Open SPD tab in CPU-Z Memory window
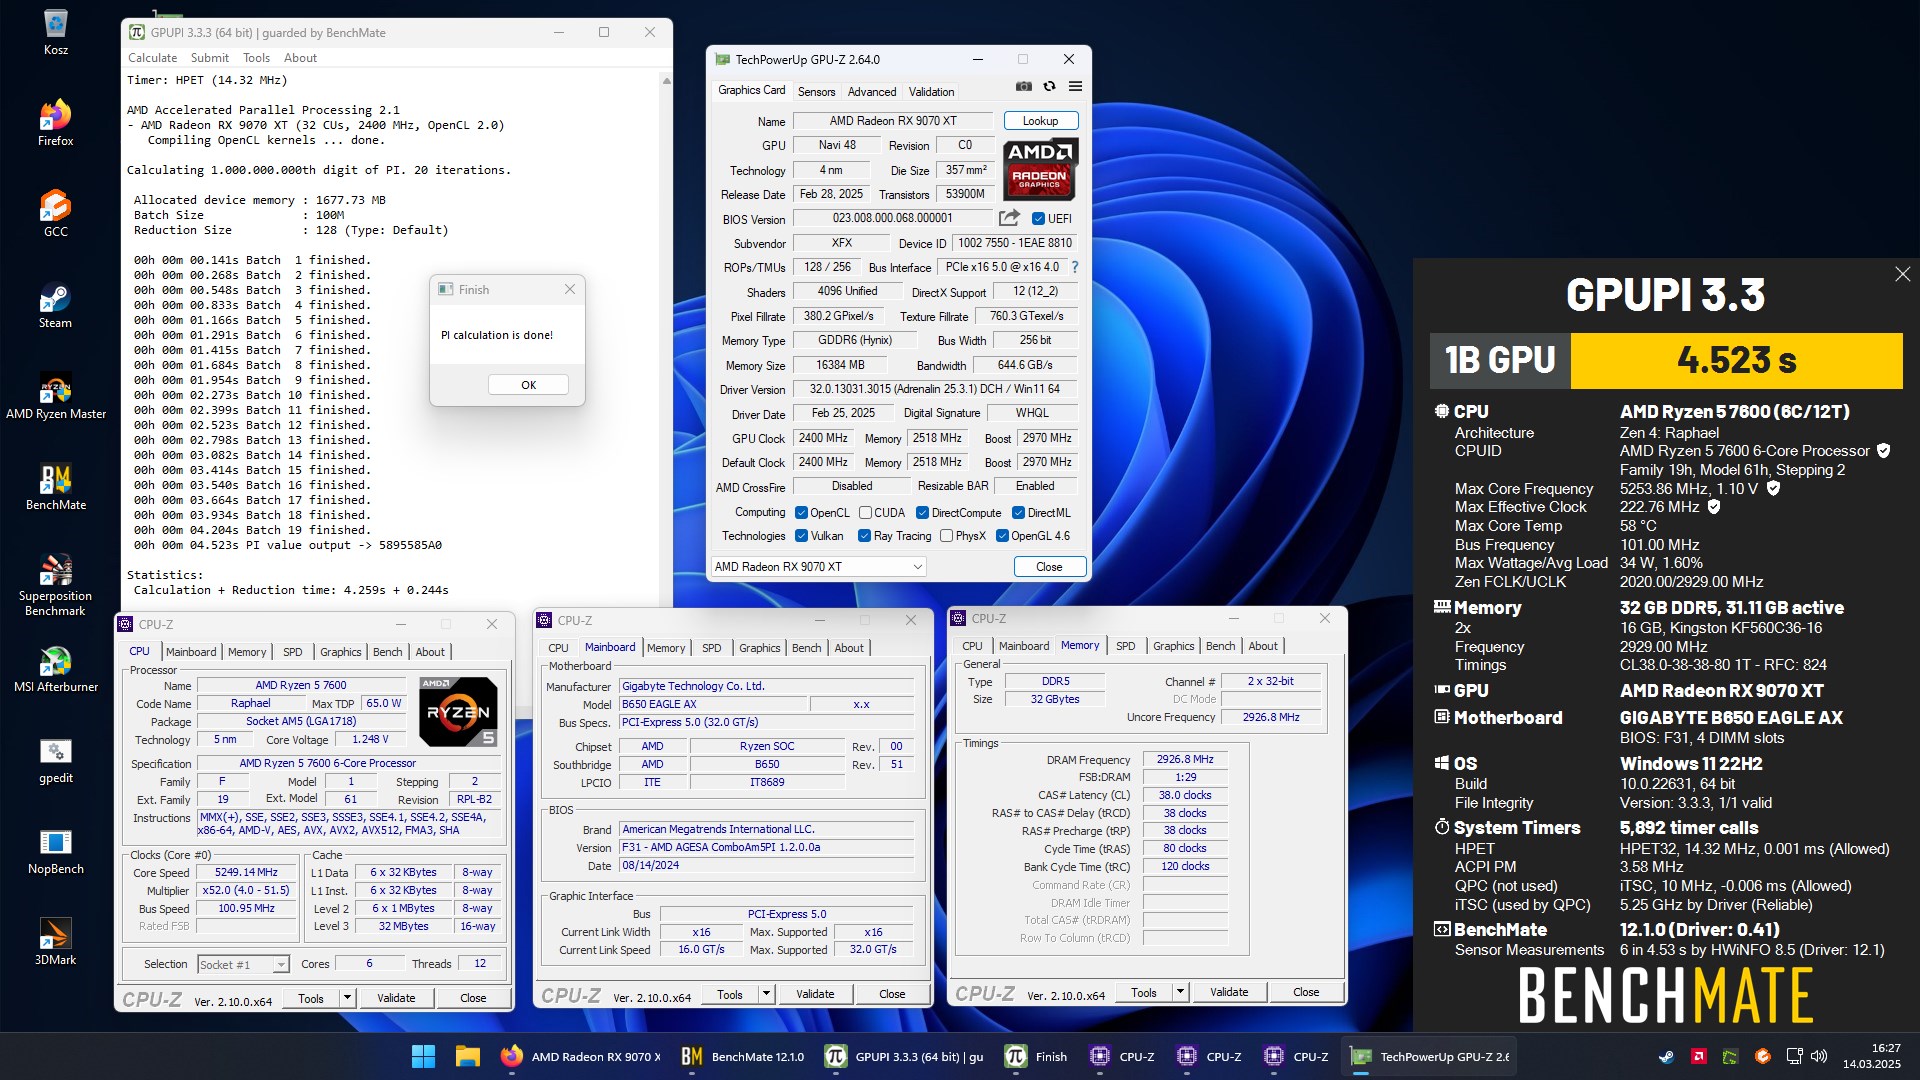This screenshot has height=1080, width=1920. [1125, 646]
